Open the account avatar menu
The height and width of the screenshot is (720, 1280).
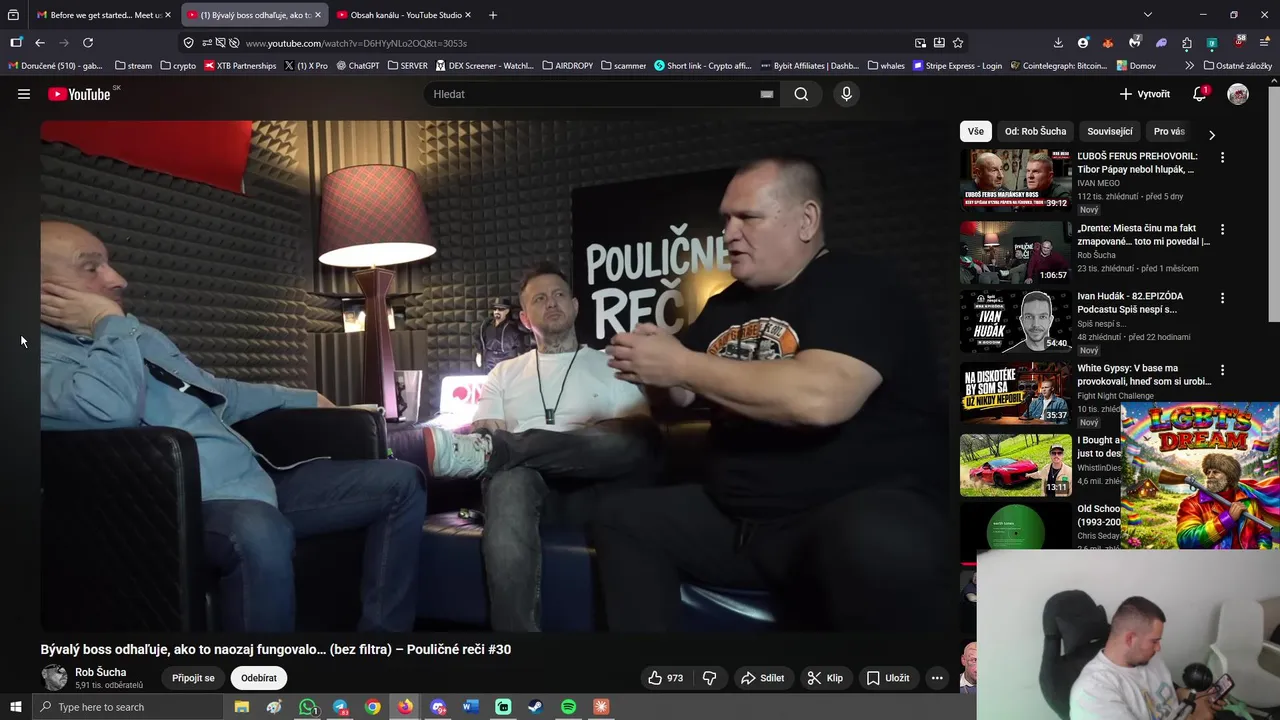1238,94
